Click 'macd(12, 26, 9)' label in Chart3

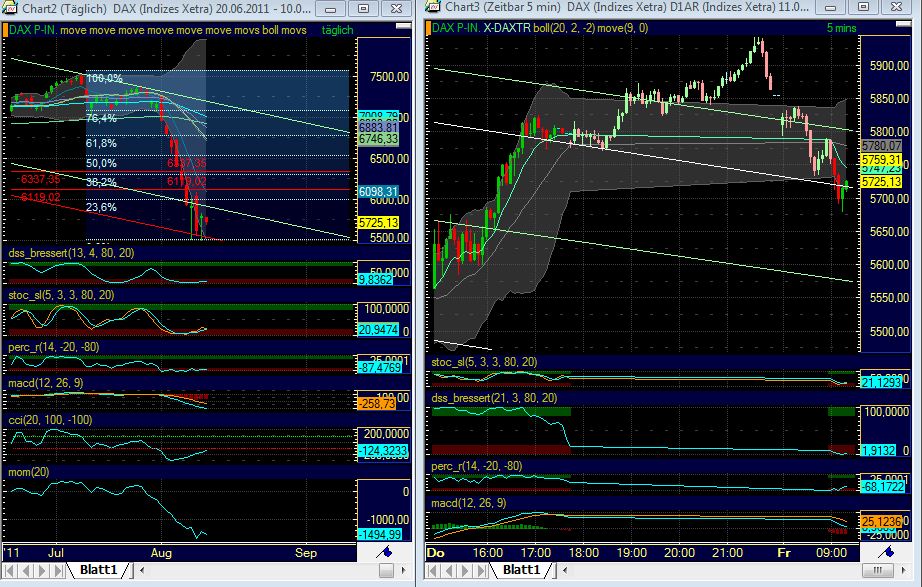point(469,503)
